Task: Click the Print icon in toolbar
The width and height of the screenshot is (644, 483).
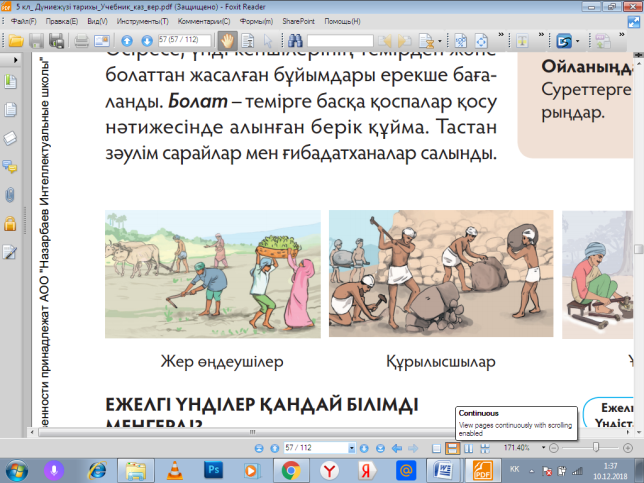Action: pyautogui.click(x=81, y=41)
